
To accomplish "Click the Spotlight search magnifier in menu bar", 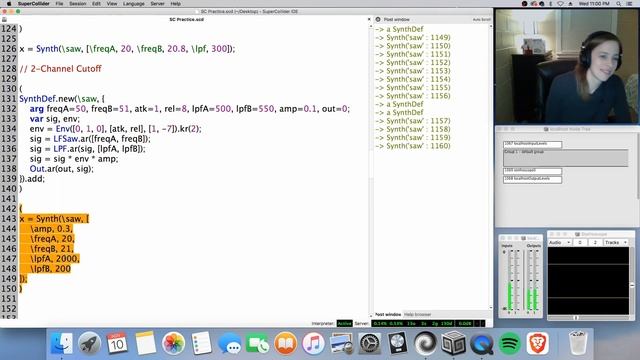I will (x=619, y=4).
